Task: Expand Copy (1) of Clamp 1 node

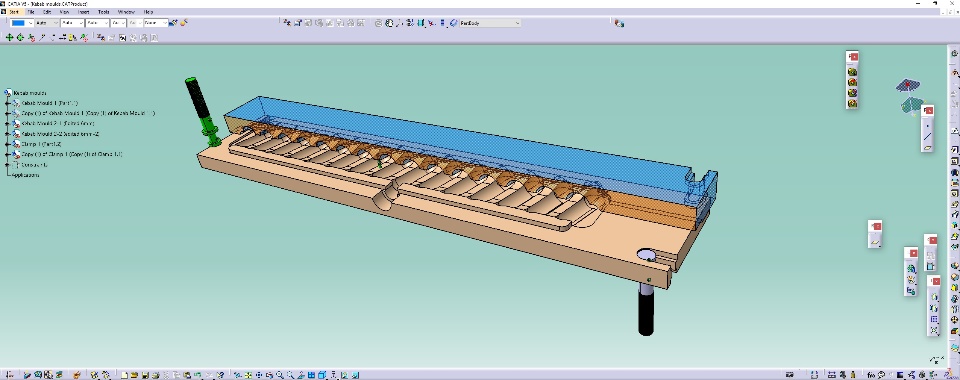Action: point(8,154)
